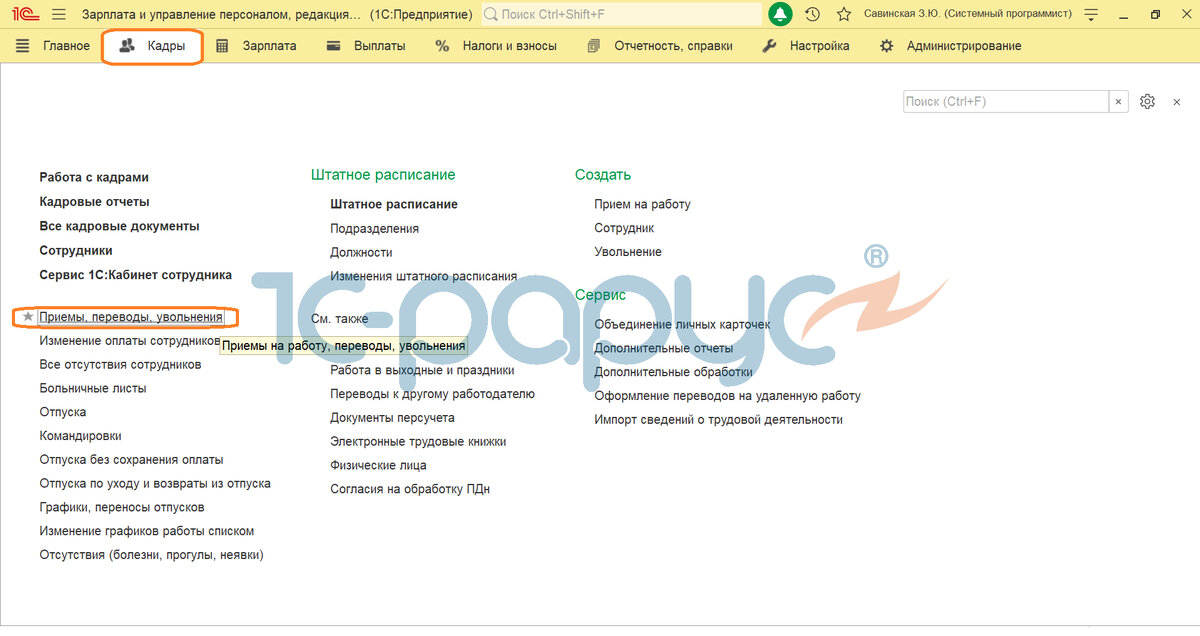Open Объединение личных карточек
This screenshot has width=1200, height=636.
[x=682, y=324]
